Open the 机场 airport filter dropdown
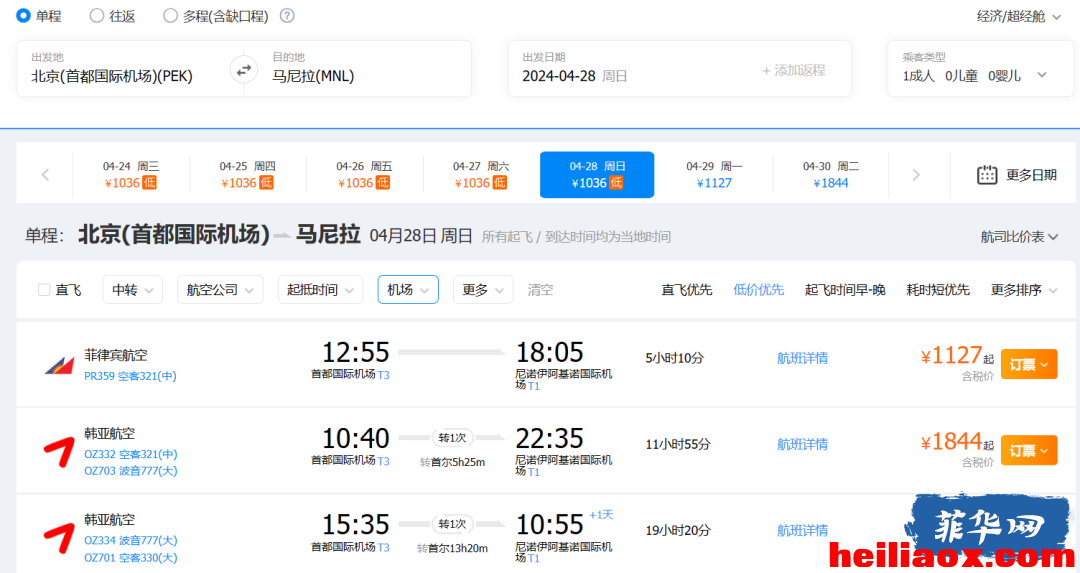The image size is (1080, 573). (x=408, y=290)
